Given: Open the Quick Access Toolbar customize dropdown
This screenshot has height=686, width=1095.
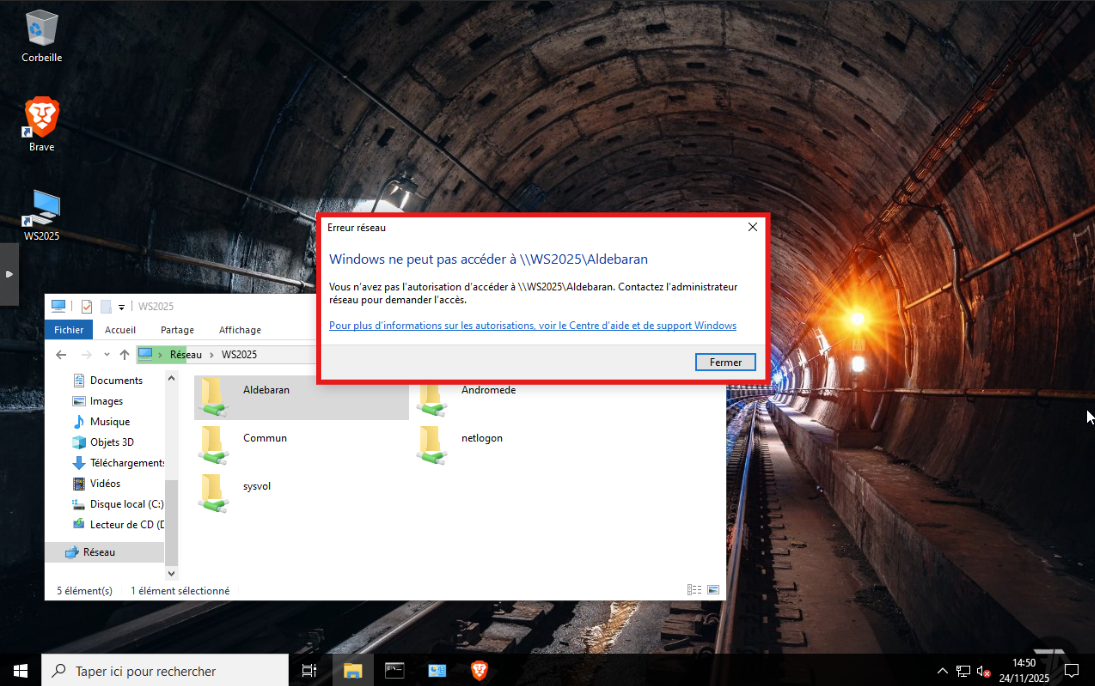Looking at the screenshot, I should [122, 306].
